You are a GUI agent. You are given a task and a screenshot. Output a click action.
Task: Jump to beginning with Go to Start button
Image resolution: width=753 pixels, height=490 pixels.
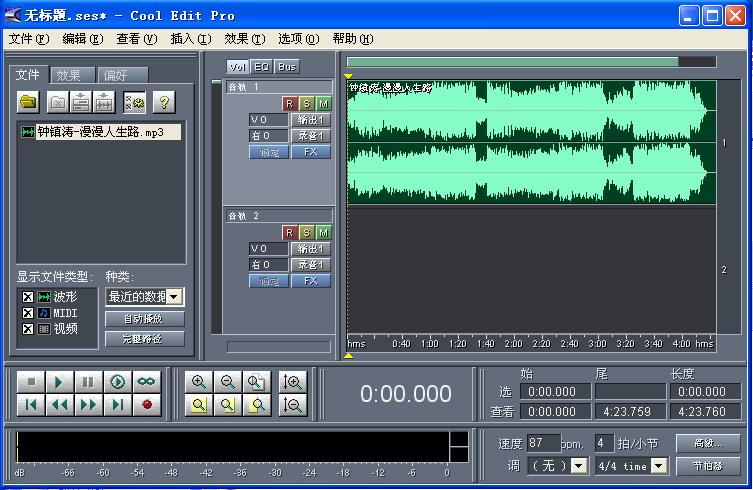pyautogui.click(x=31, y=405)
